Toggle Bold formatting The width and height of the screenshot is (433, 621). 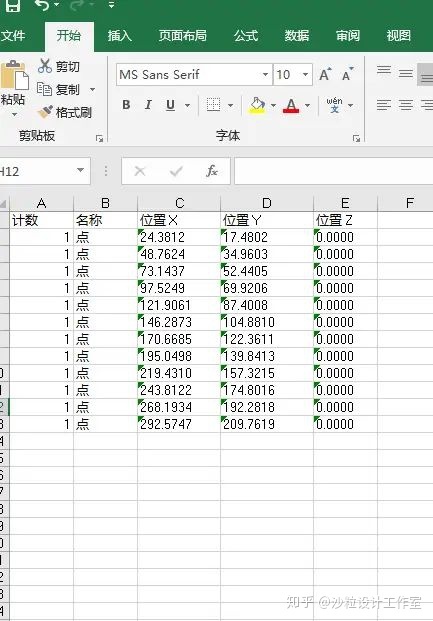126,105
